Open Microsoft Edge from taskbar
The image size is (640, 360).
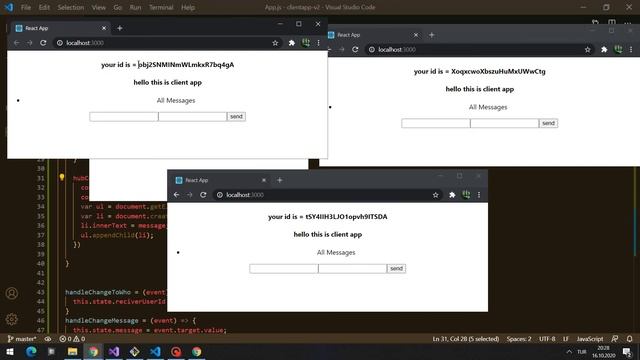31,351
